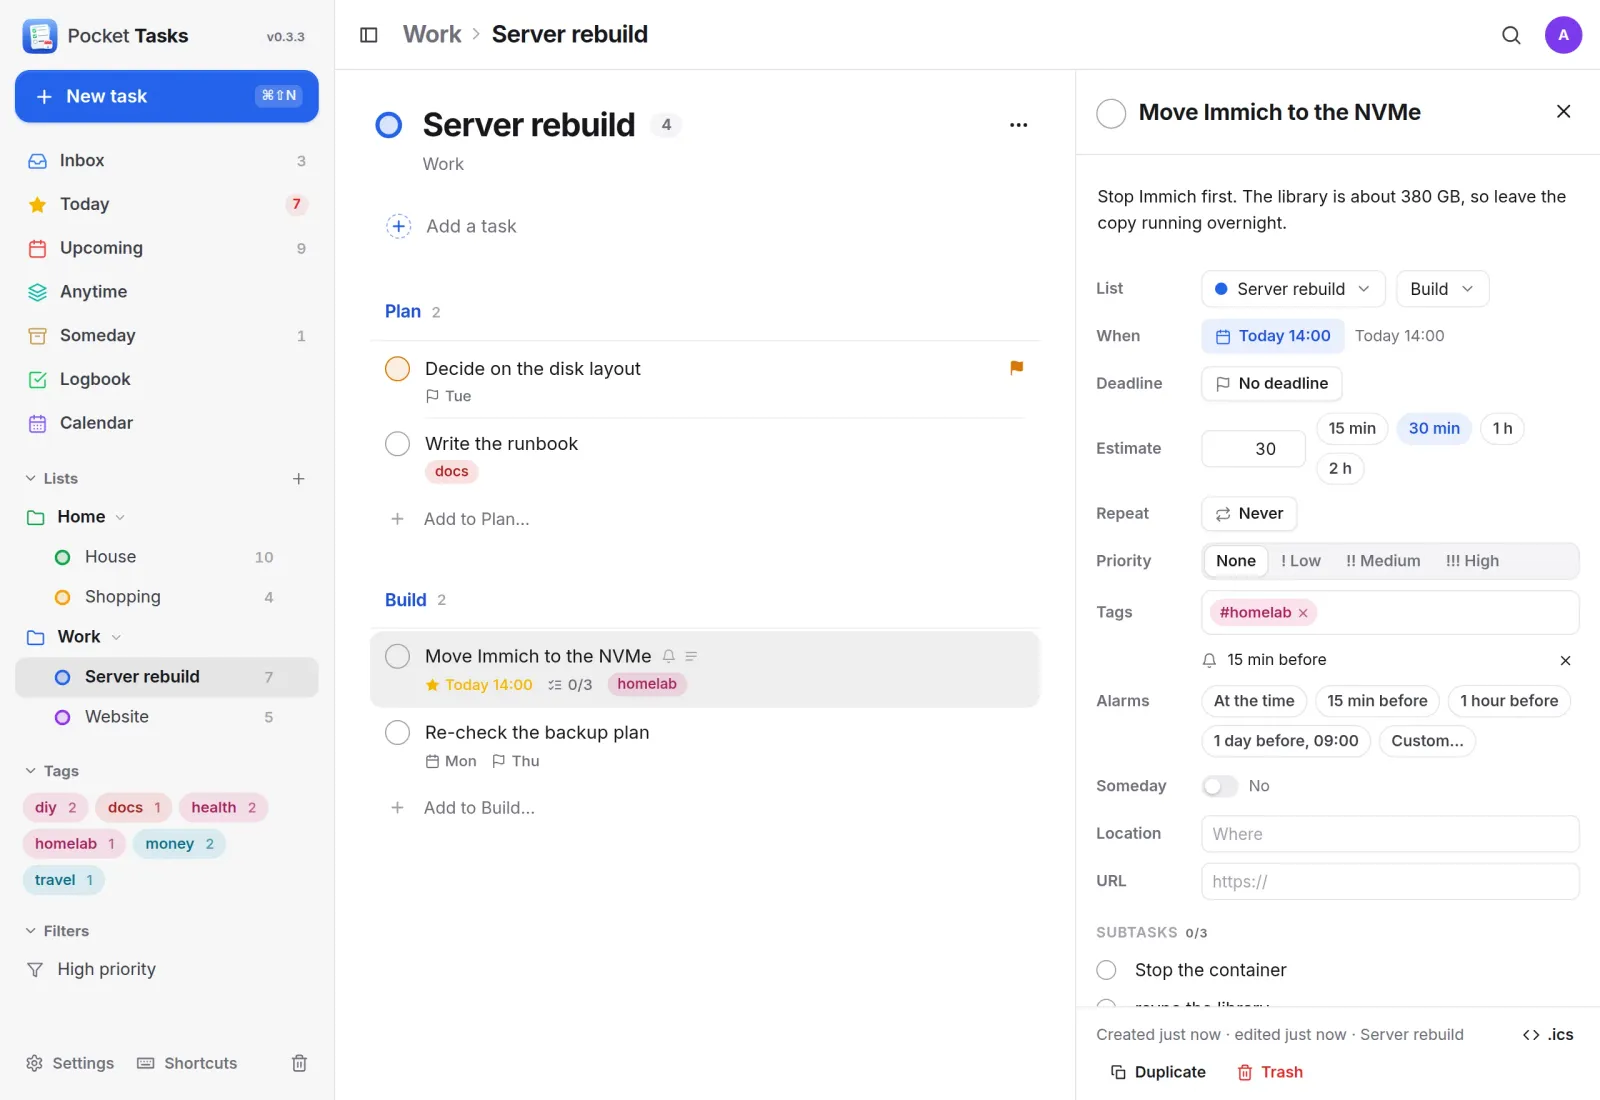Mark Re-check the backup plan complete
Viewport: 1600px width, 1100px height.
[x=397, y=733]
